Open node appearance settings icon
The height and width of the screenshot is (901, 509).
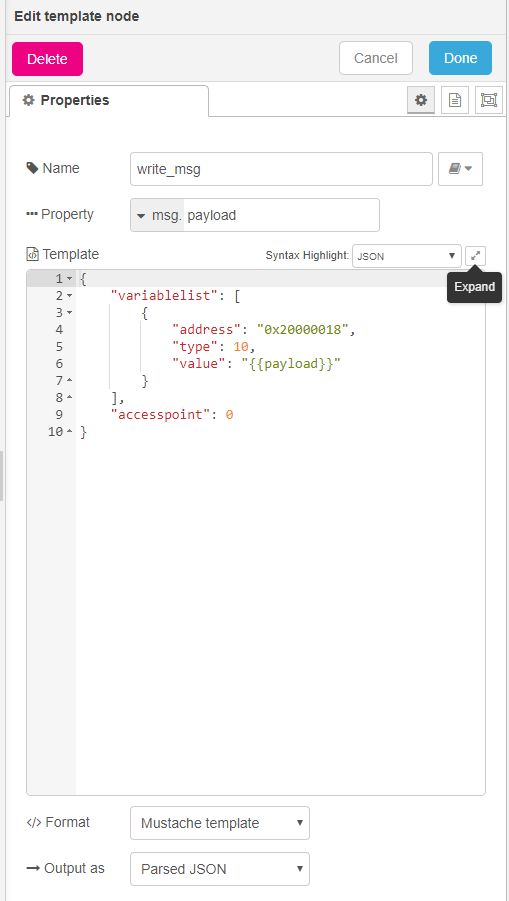(489, 100)
